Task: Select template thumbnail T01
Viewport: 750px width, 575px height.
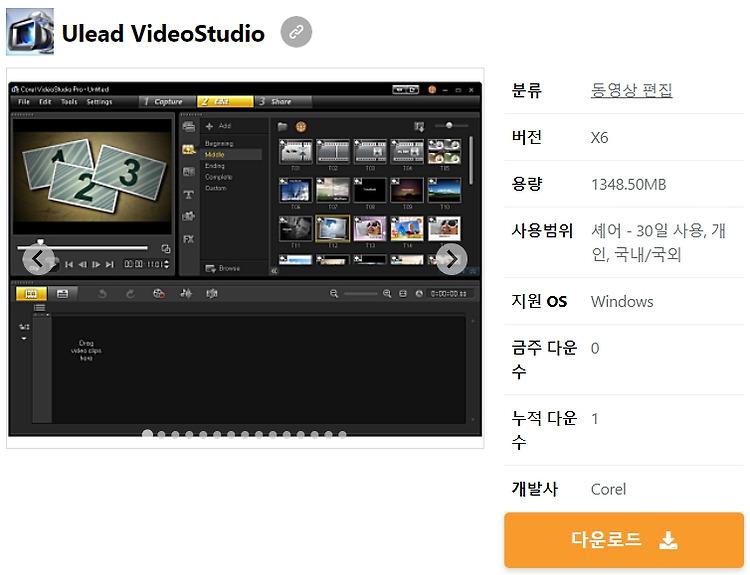Action: tap(296, 152)
